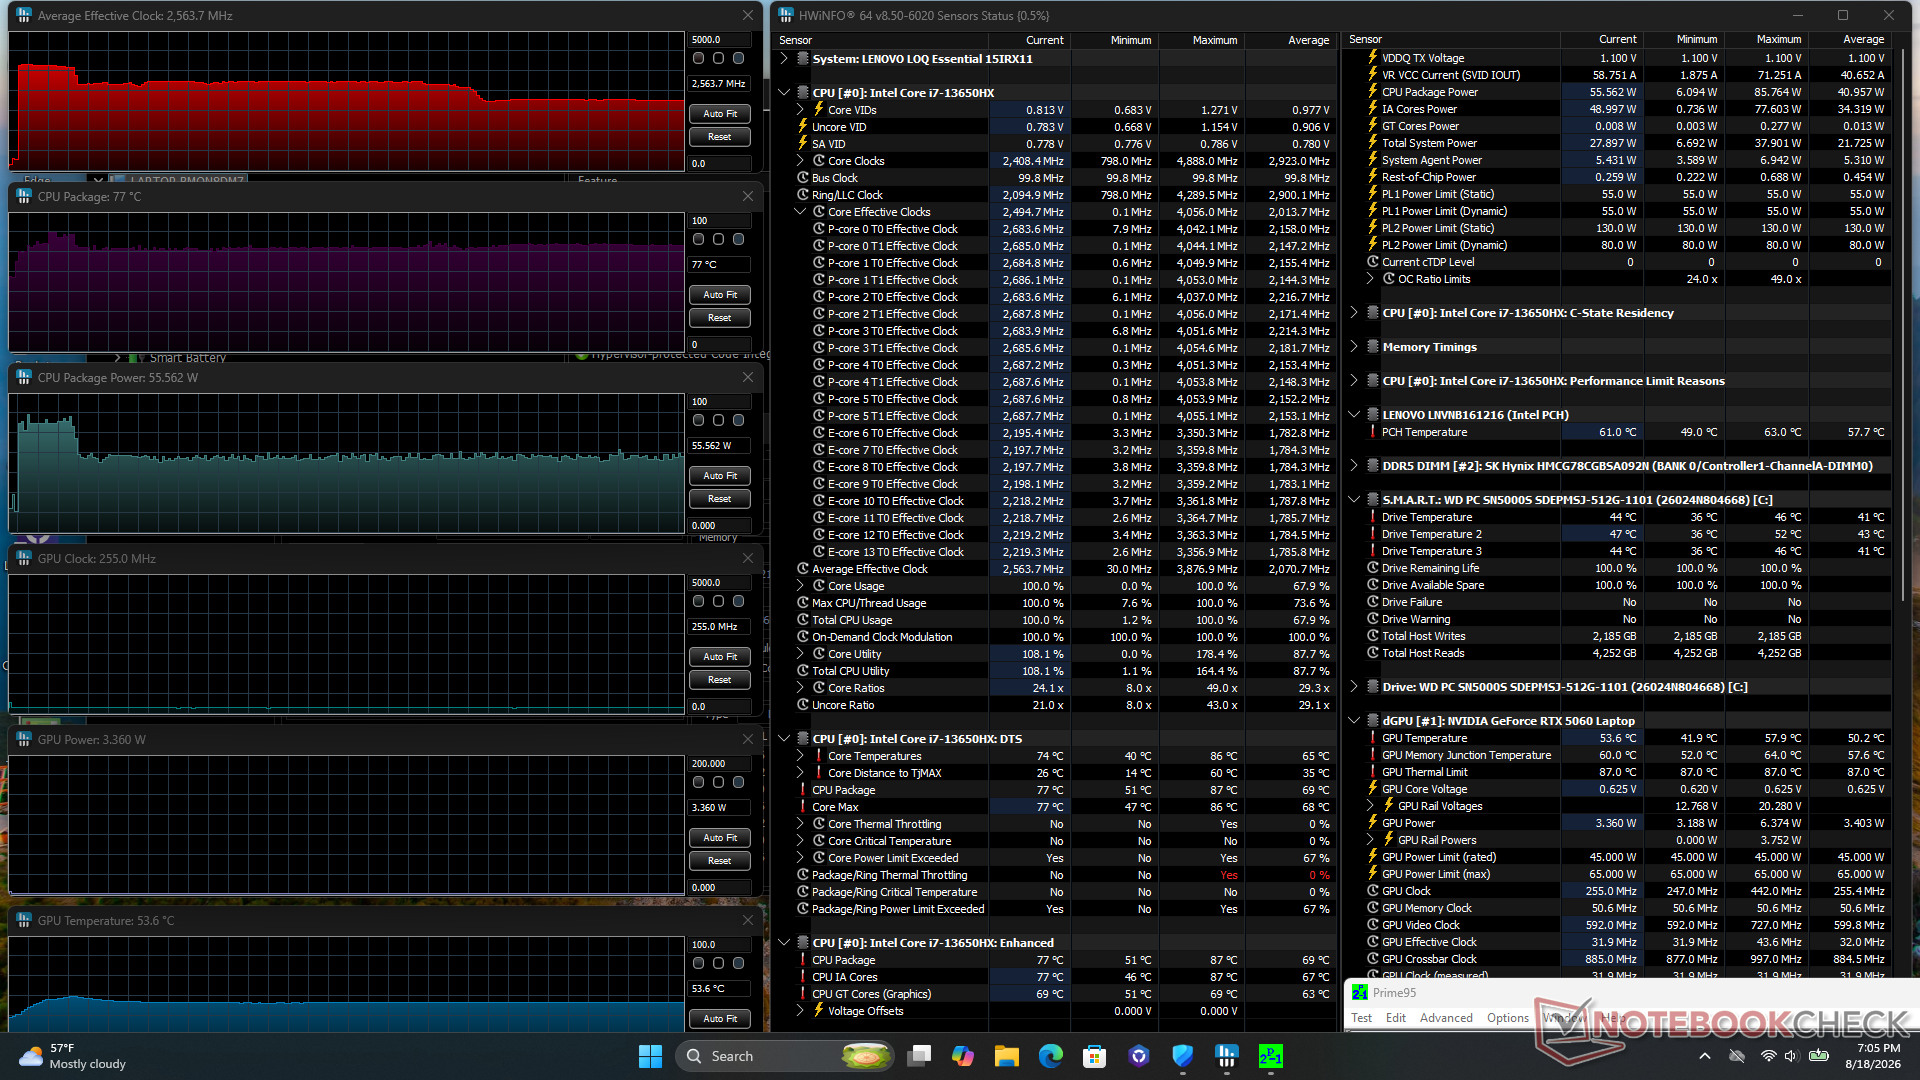Toggle middle circle in CPU Package temperature graph

pyautogui.click(x=718, y=239)
